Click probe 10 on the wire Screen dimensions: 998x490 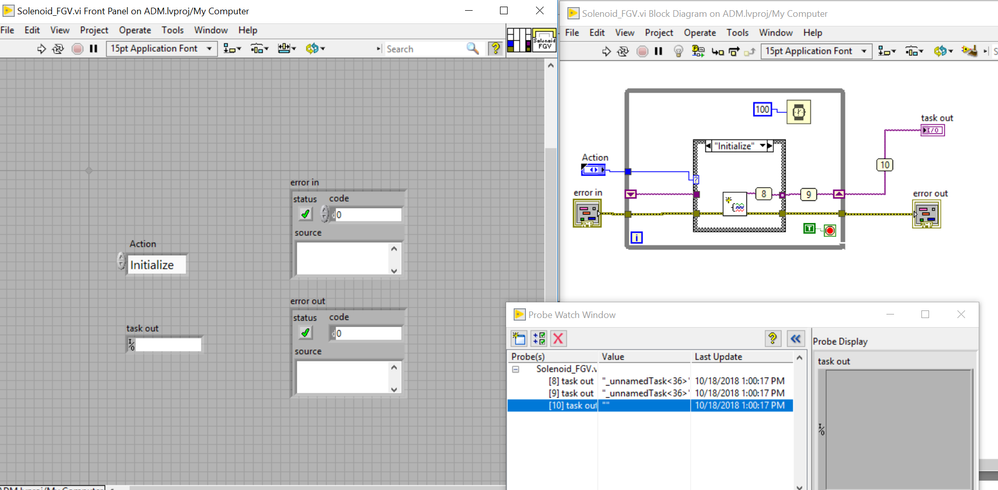[885, 164]
